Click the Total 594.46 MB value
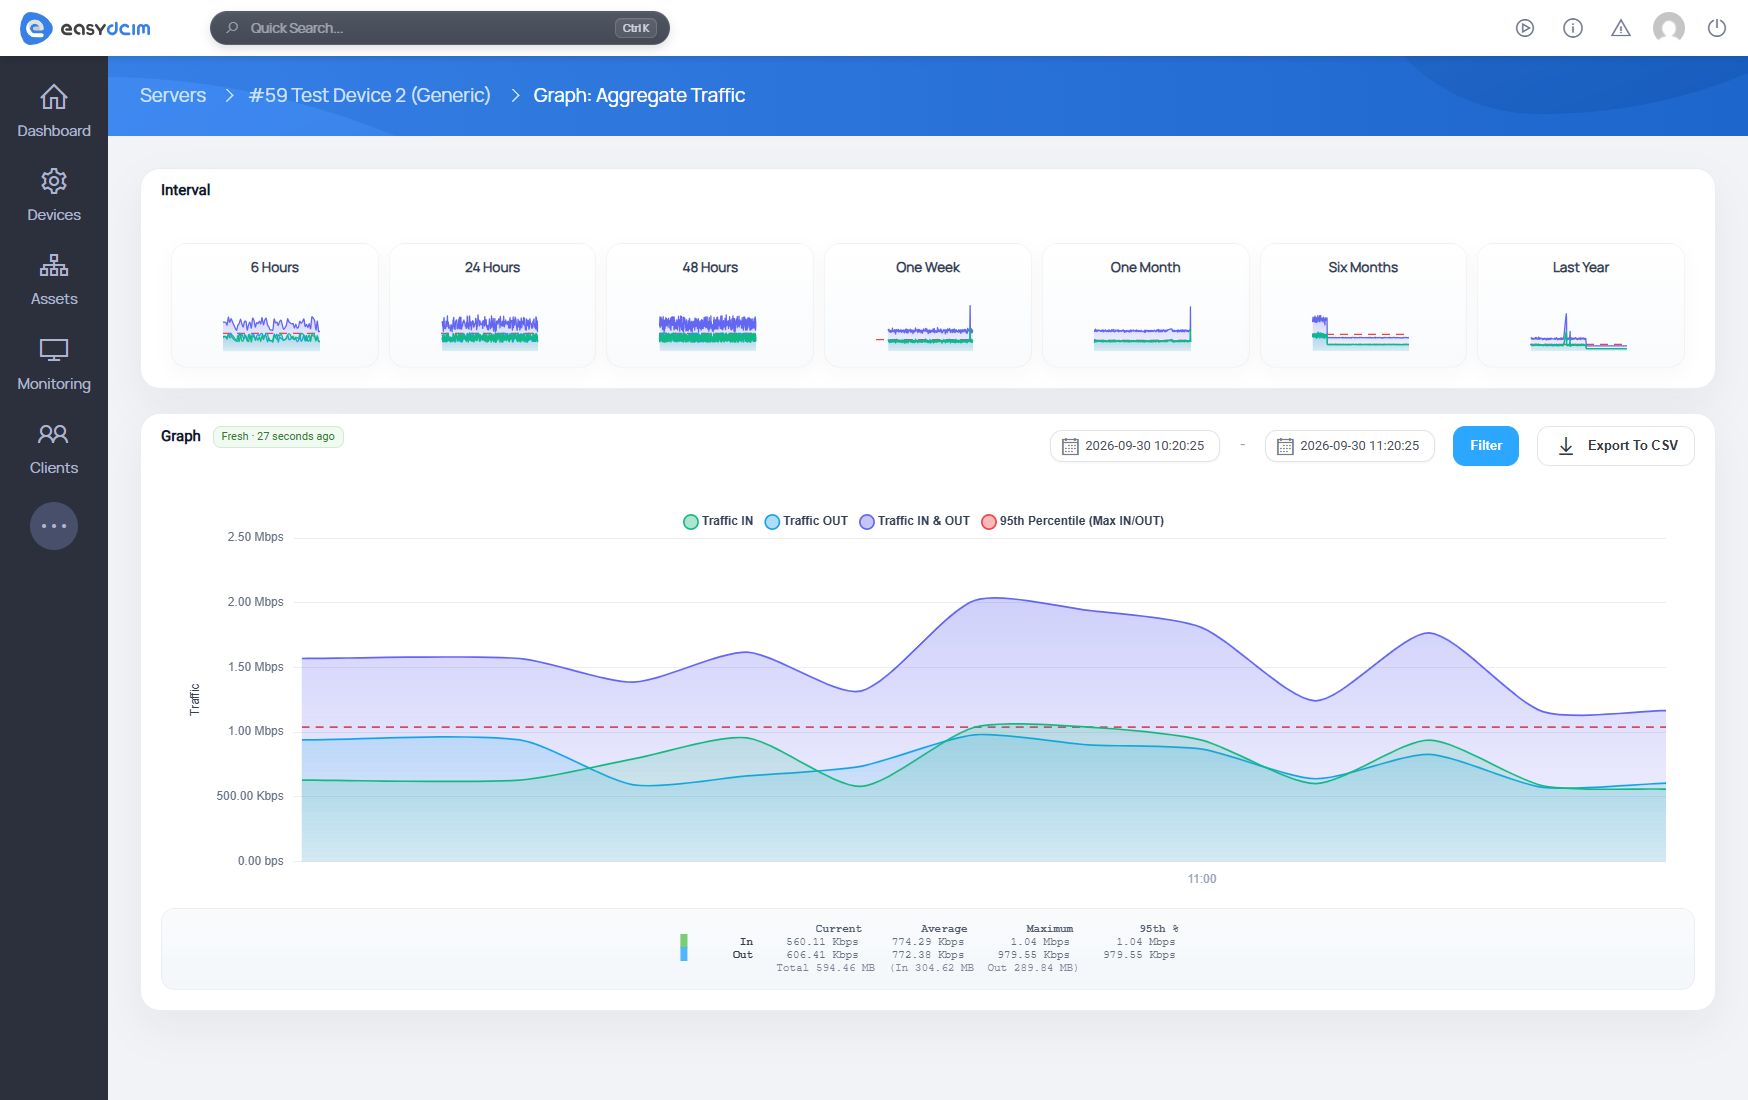1748x1100 pixels. [826, 968]
